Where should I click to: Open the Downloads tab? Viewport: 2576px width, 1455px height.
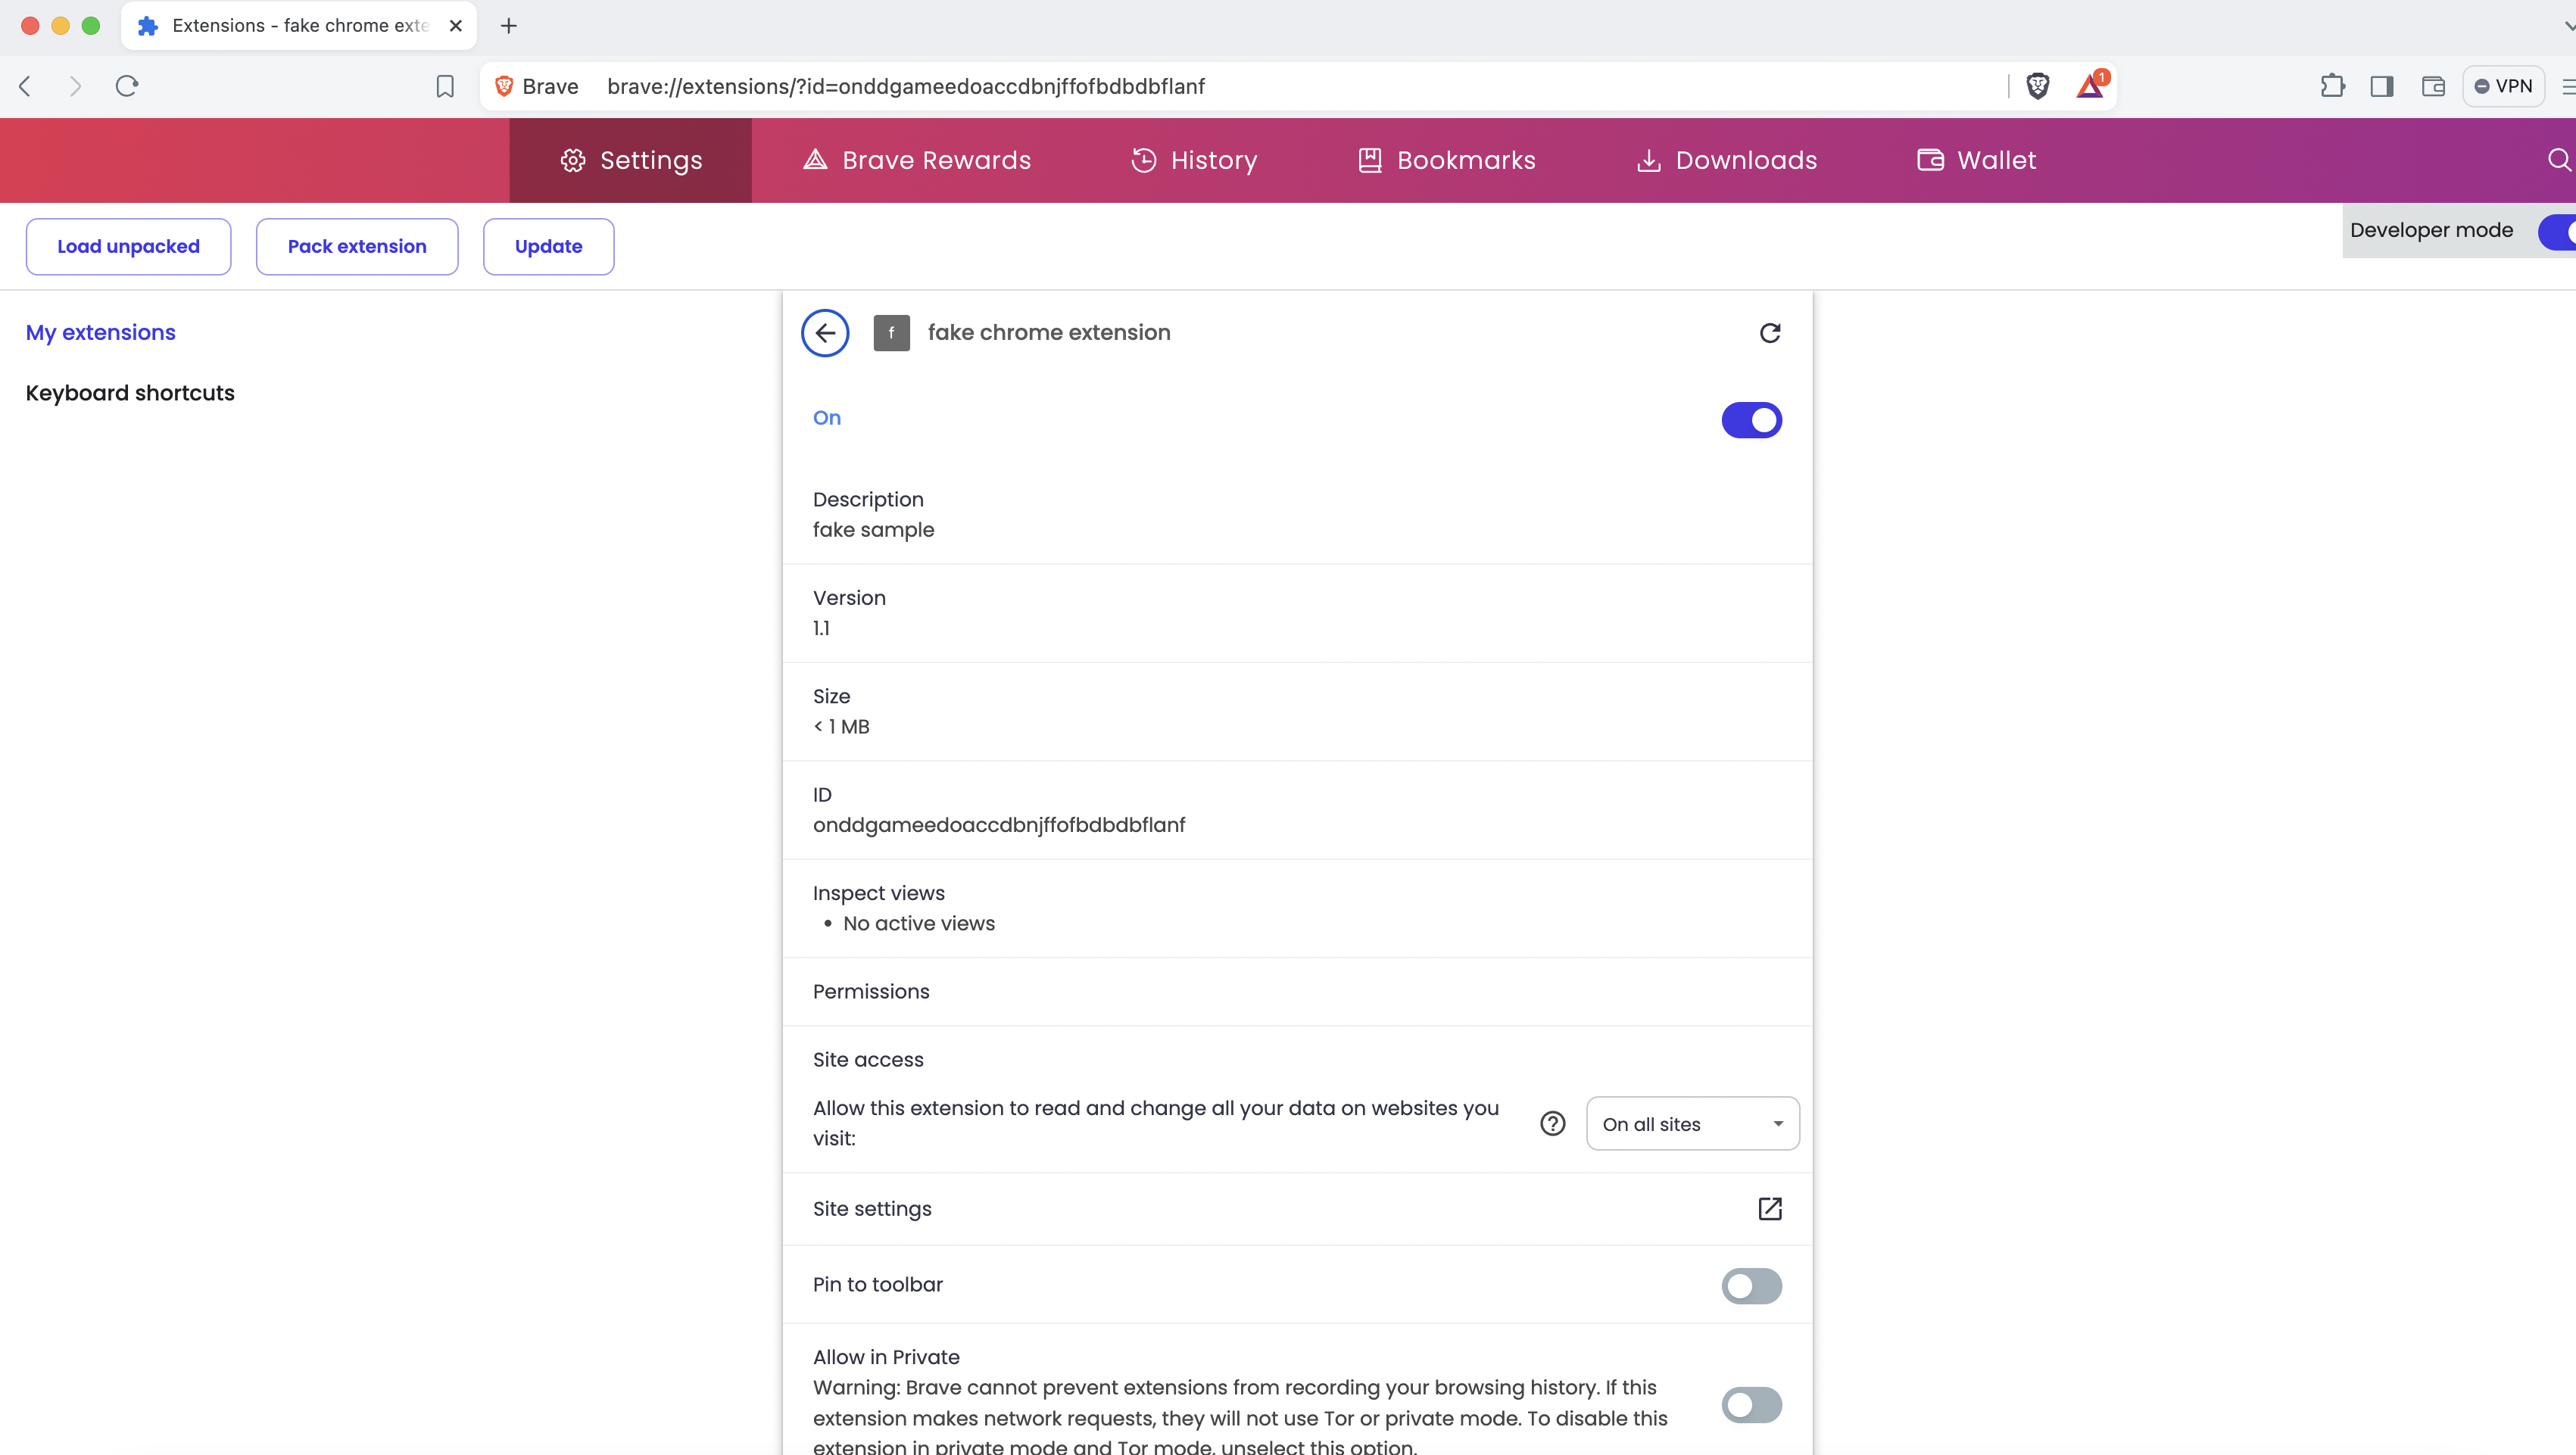coord(1726,160)
